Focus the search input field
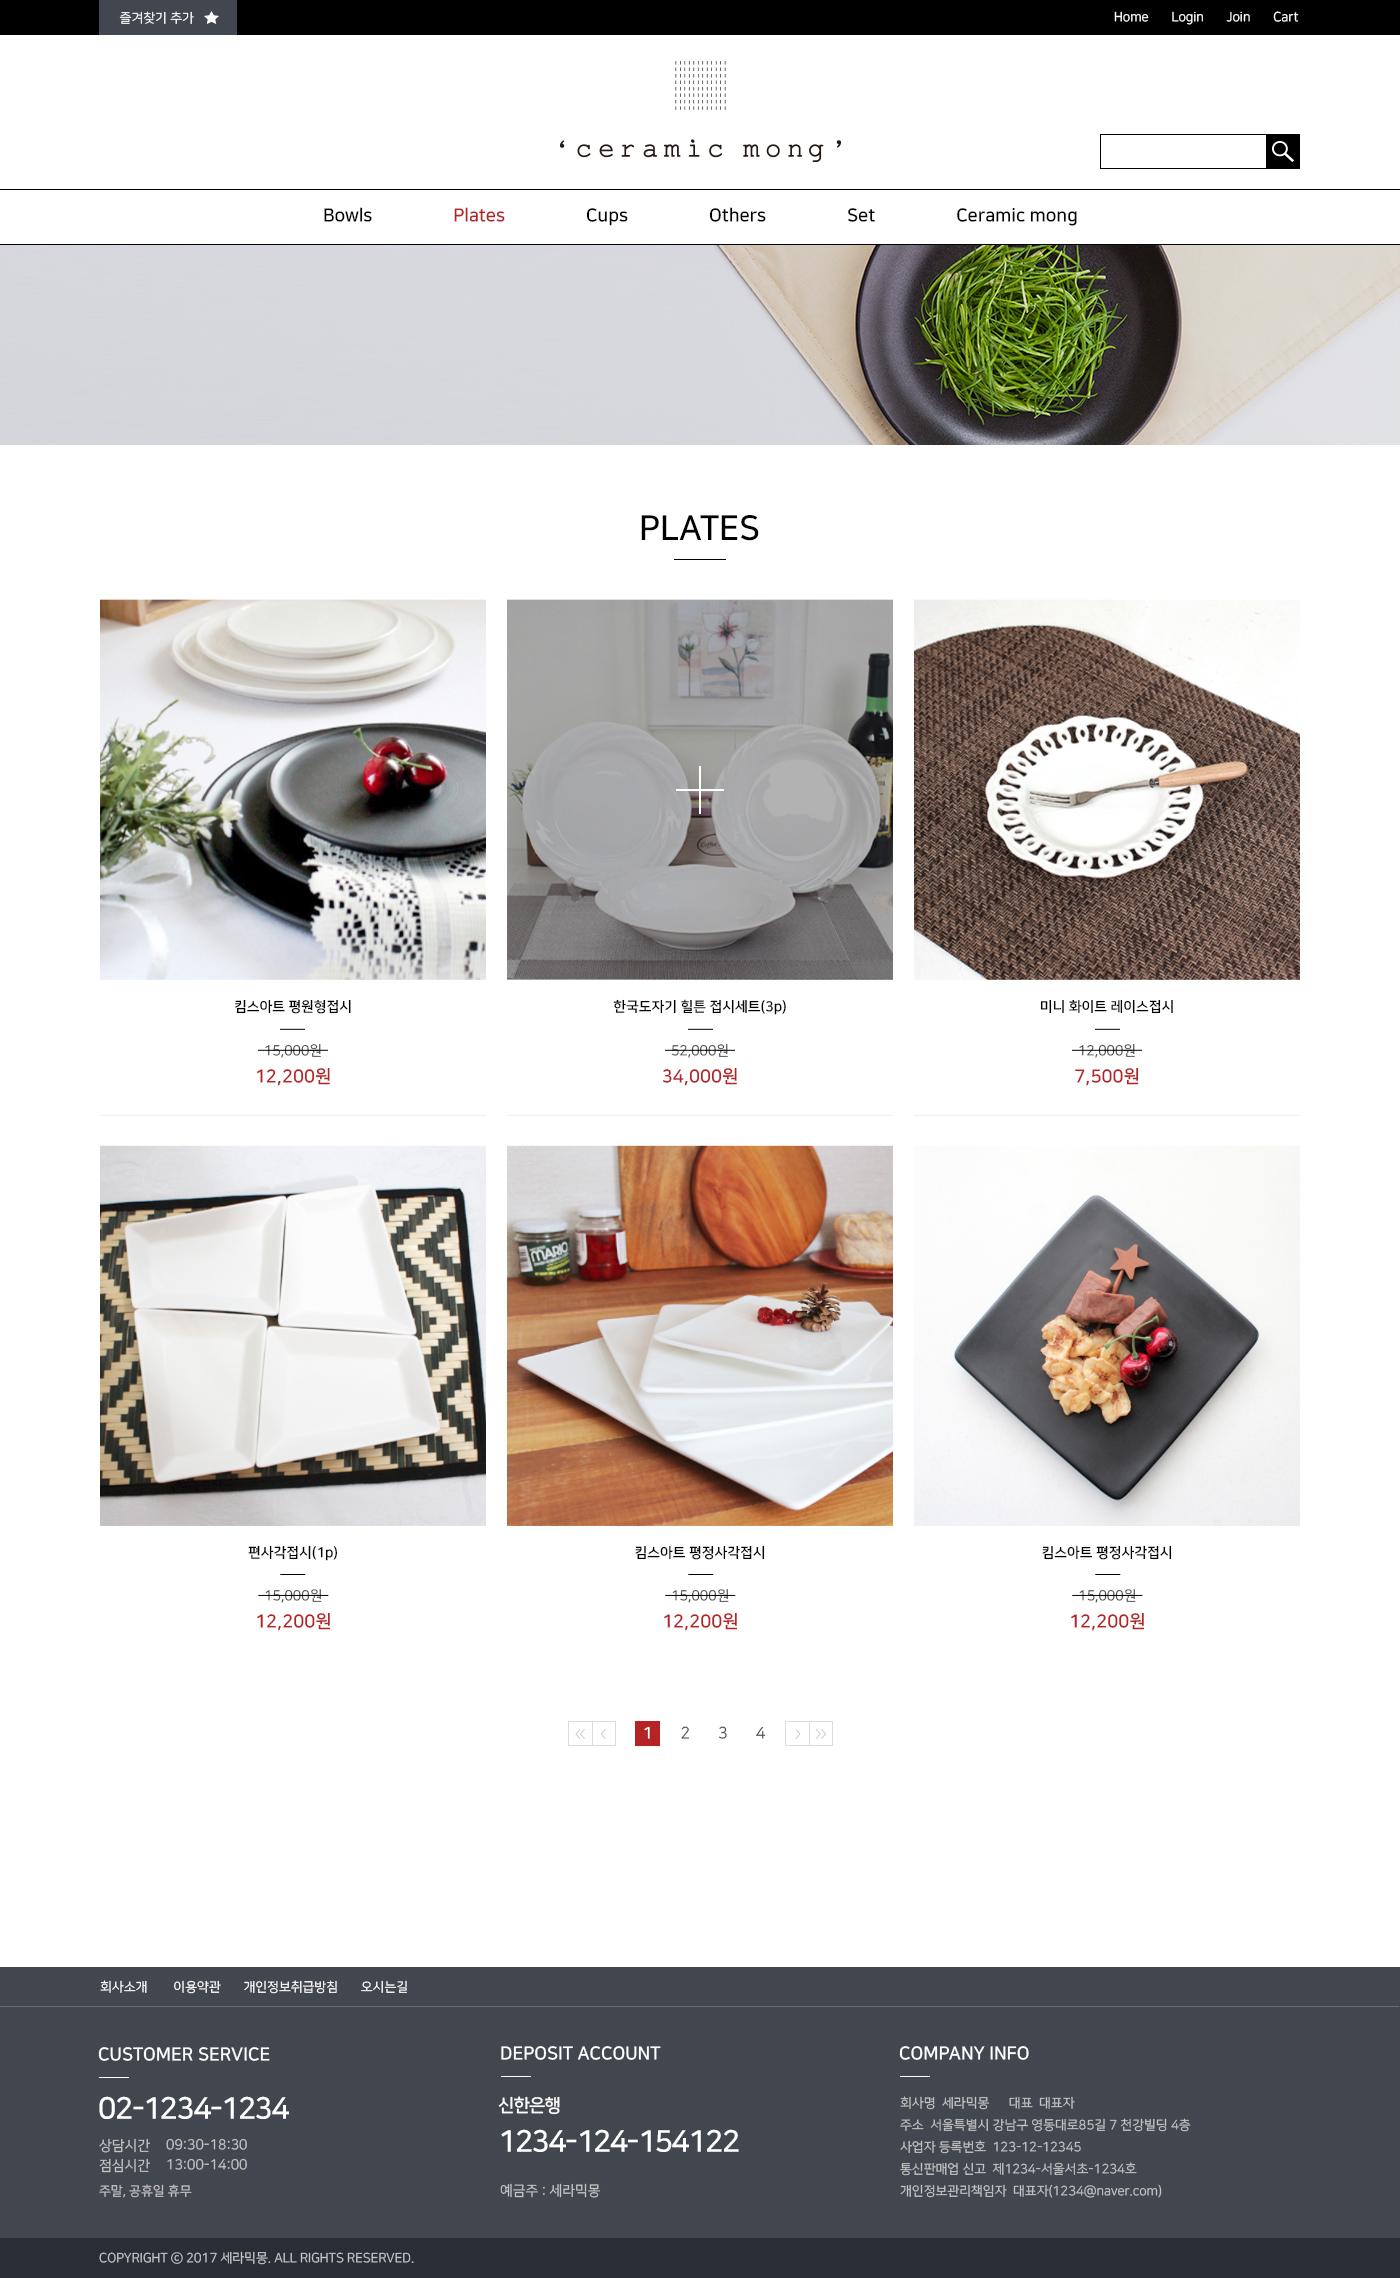 pos(1183,152)
